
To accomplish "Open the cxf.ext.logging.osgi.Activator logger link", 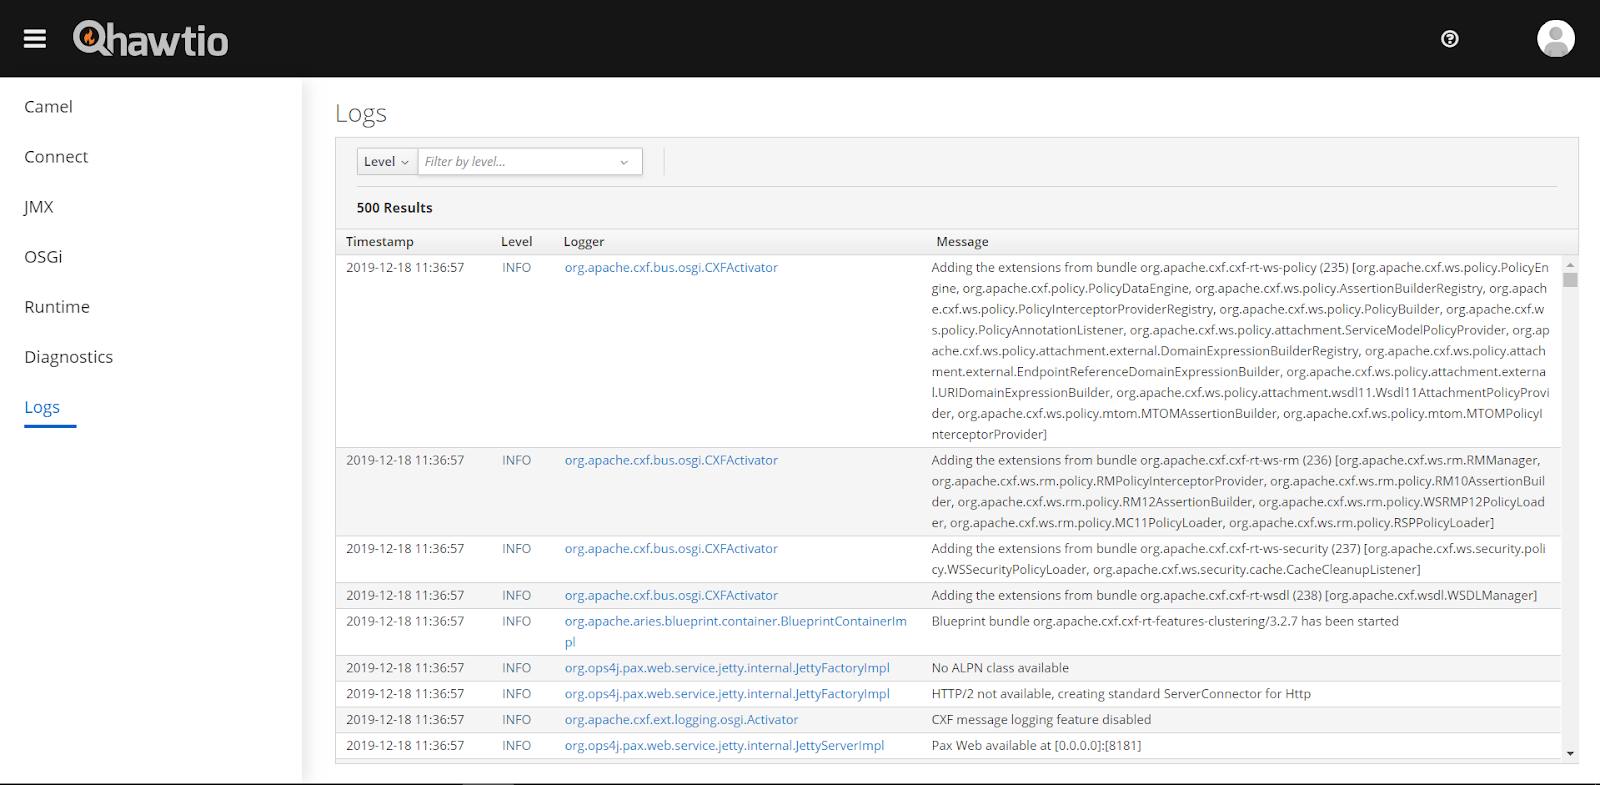I will (x=681, y=720).
